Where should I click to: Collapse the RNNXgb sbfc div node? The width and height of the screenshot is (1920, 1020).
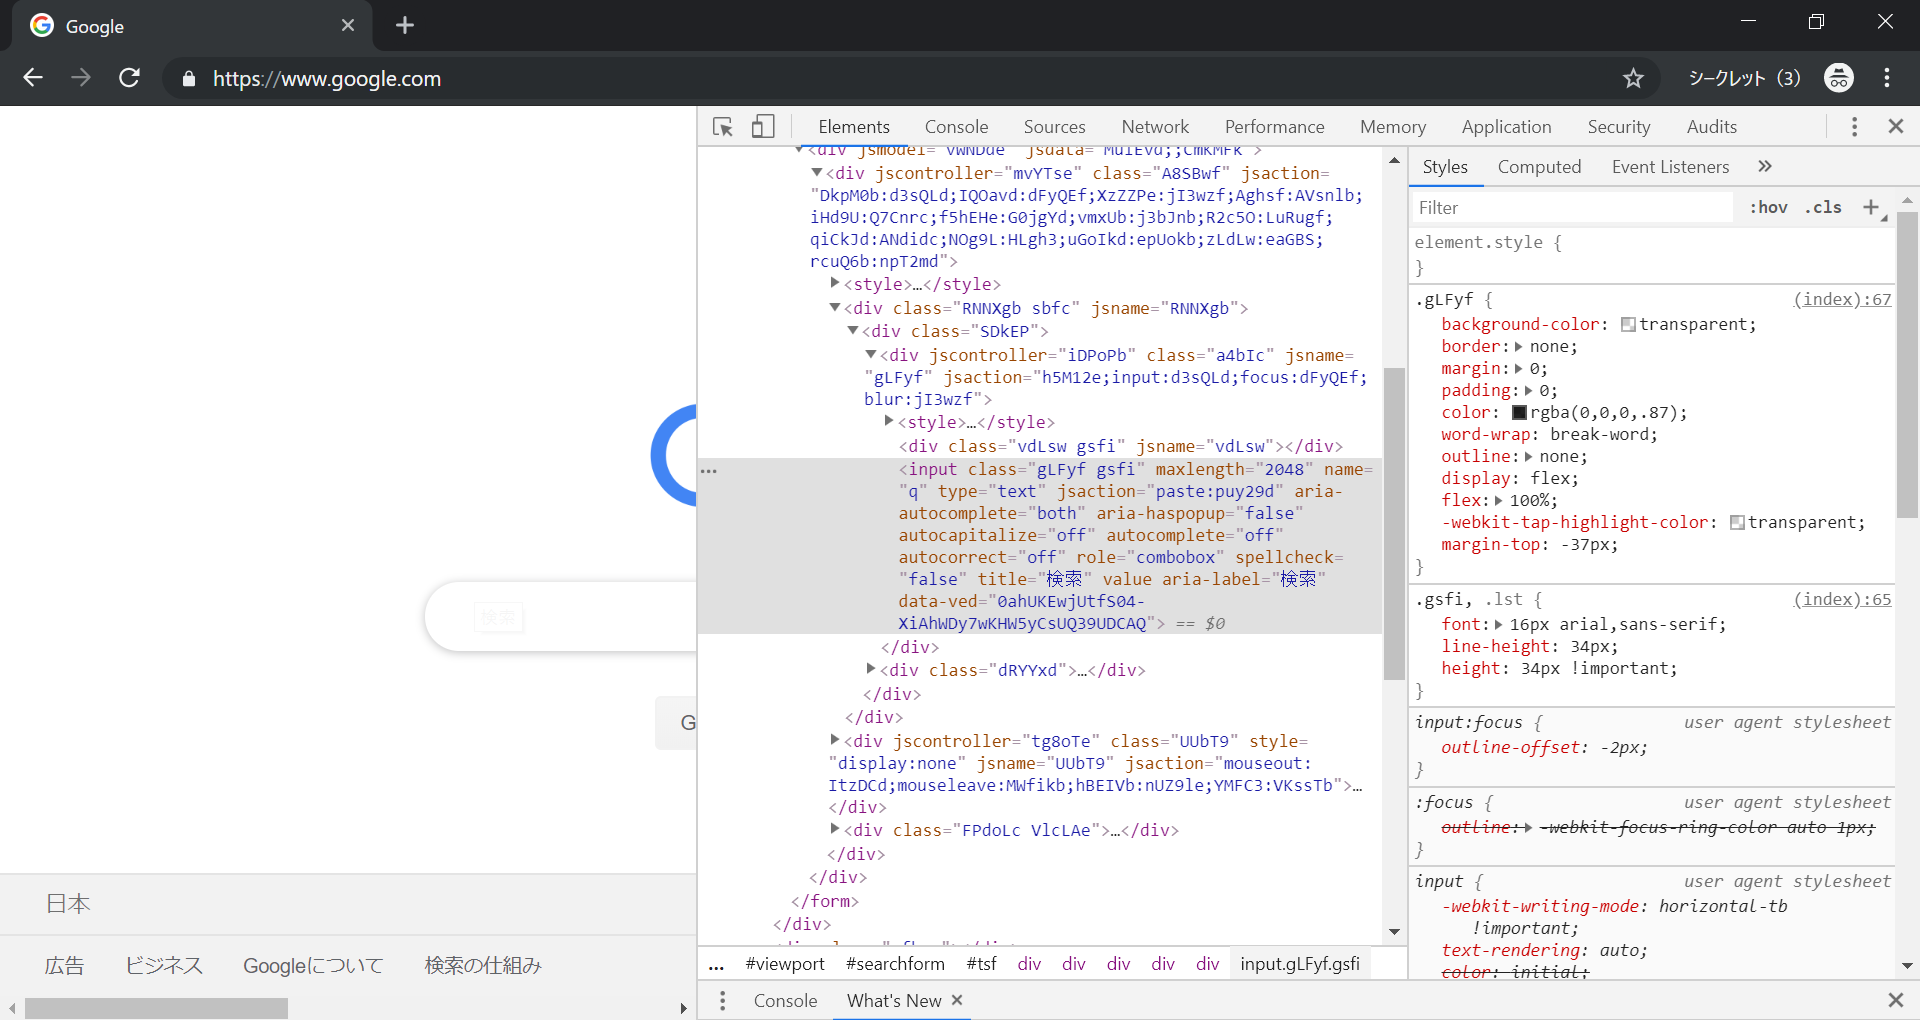click(x=835, y=308)
